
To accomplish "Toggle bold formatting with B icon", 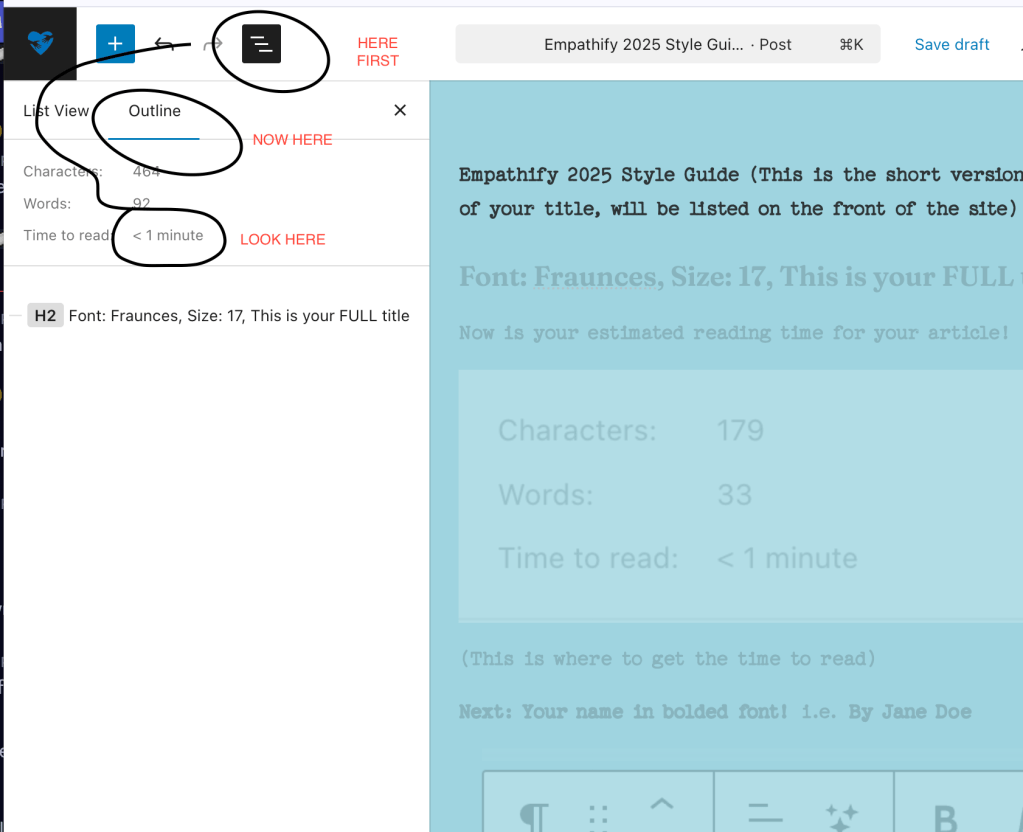I will [944, 816].
